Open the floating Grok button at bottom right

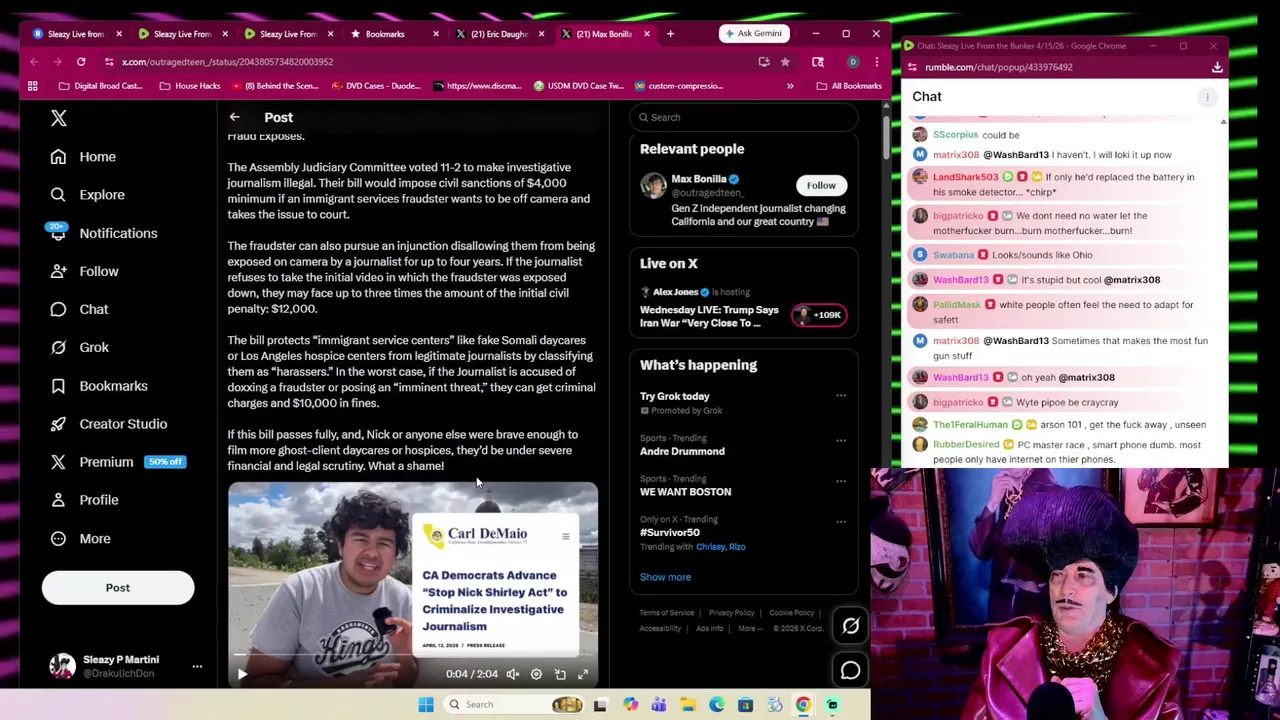(850, 626)
